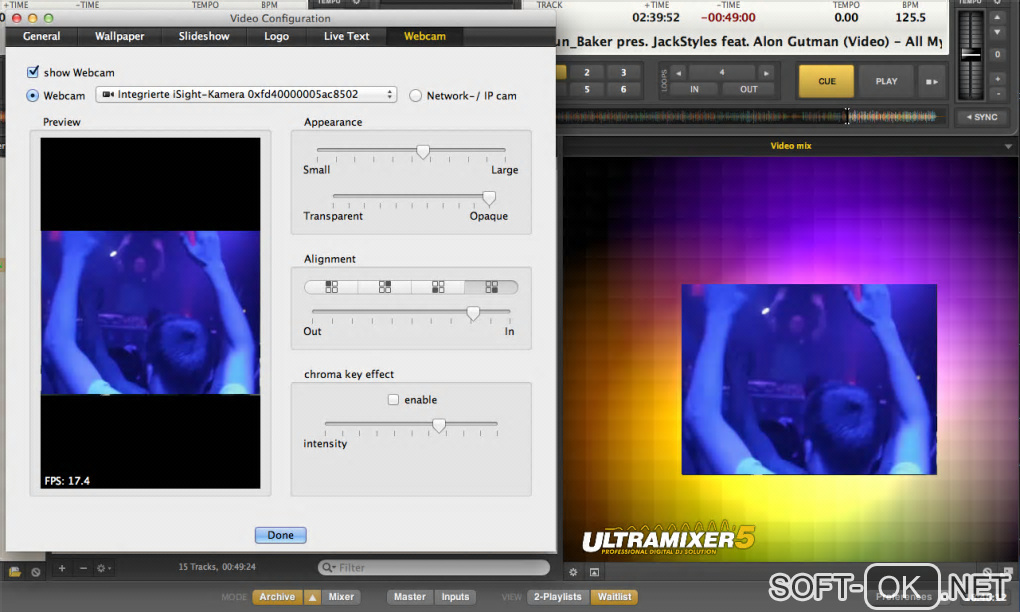Click the SYNC button

982,117
